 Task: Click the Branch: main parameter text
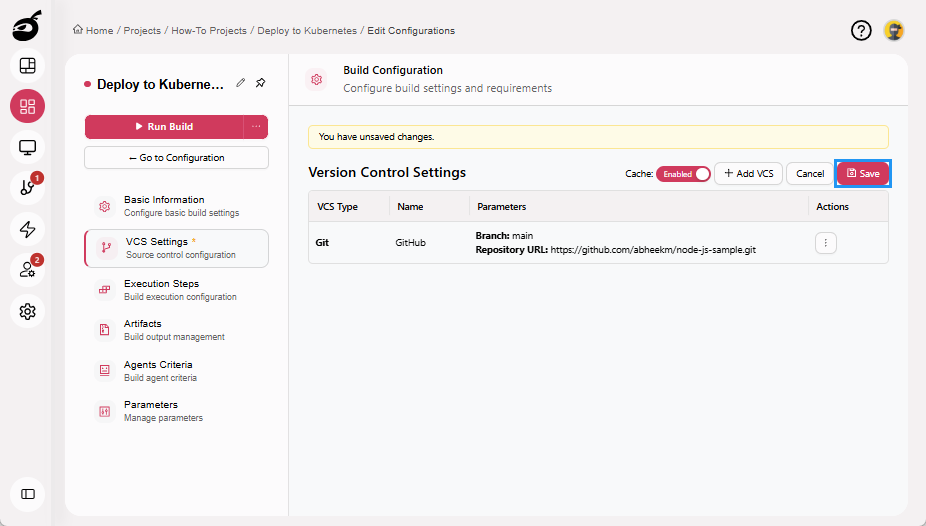[504, 236]
